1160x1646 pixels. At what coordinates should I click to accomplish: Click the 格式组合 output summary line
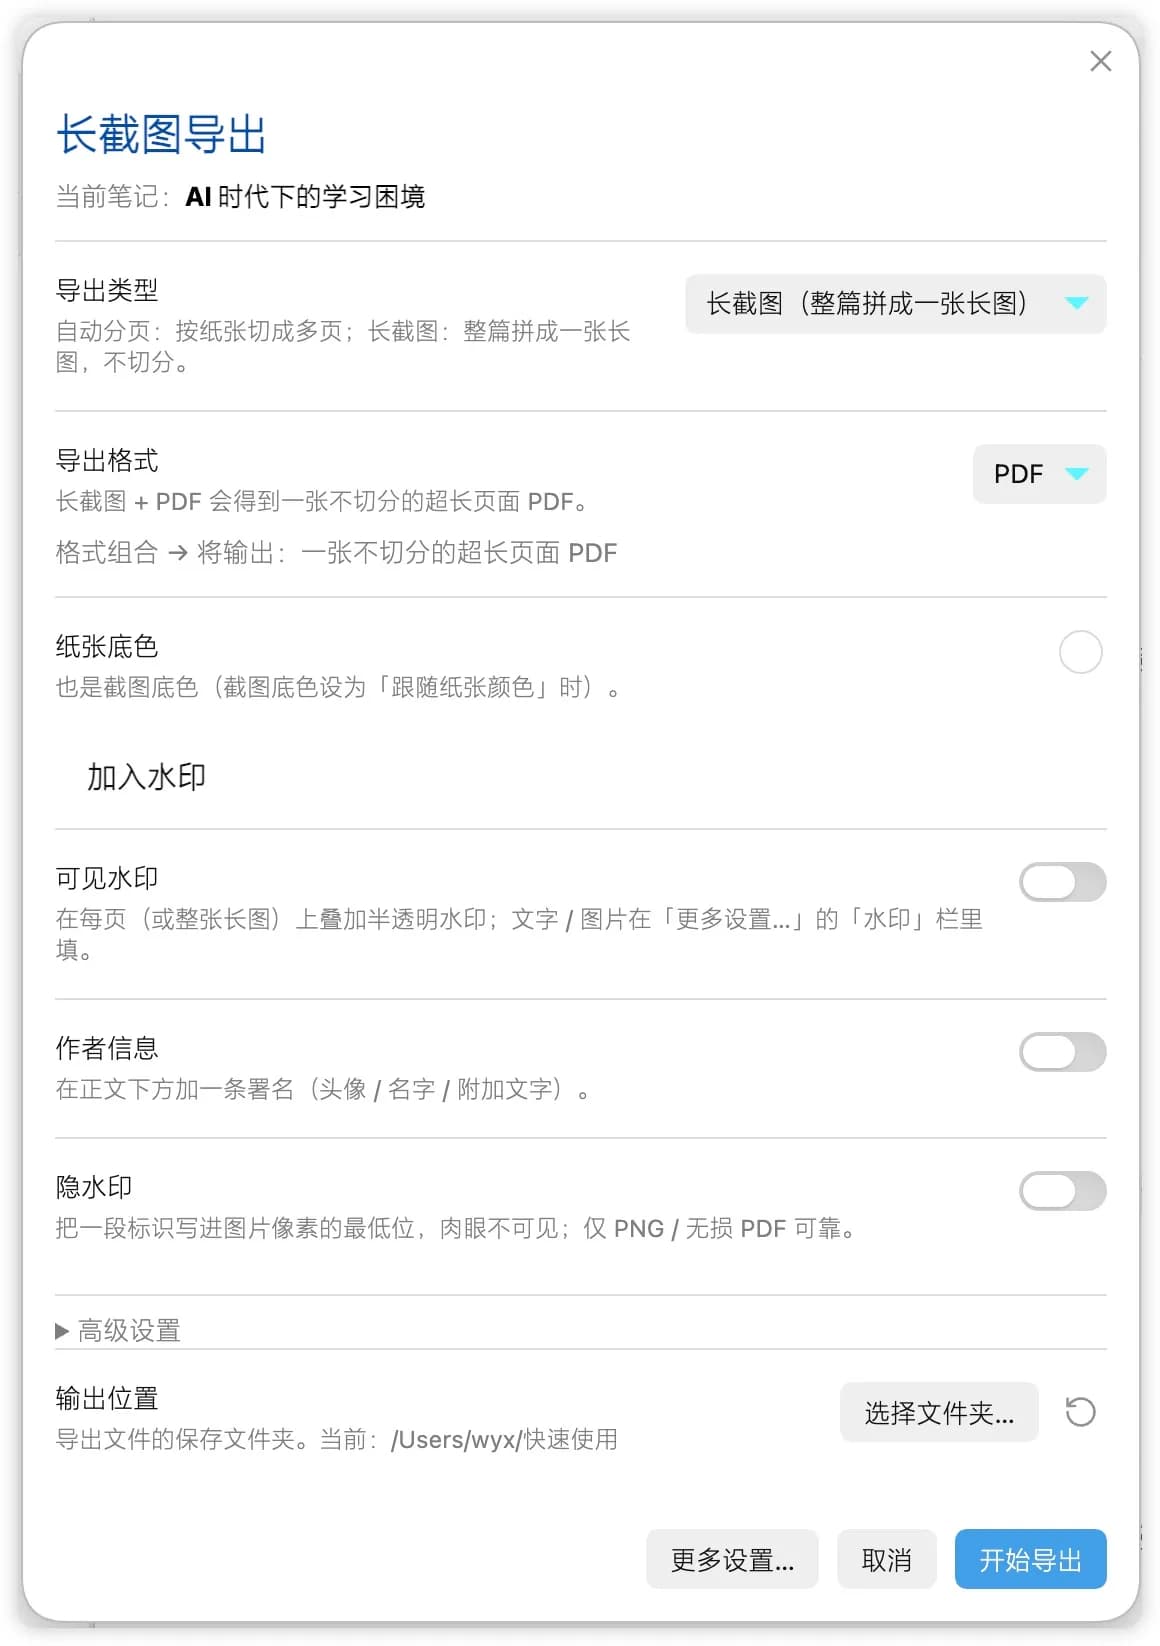(x=336, y=553)
